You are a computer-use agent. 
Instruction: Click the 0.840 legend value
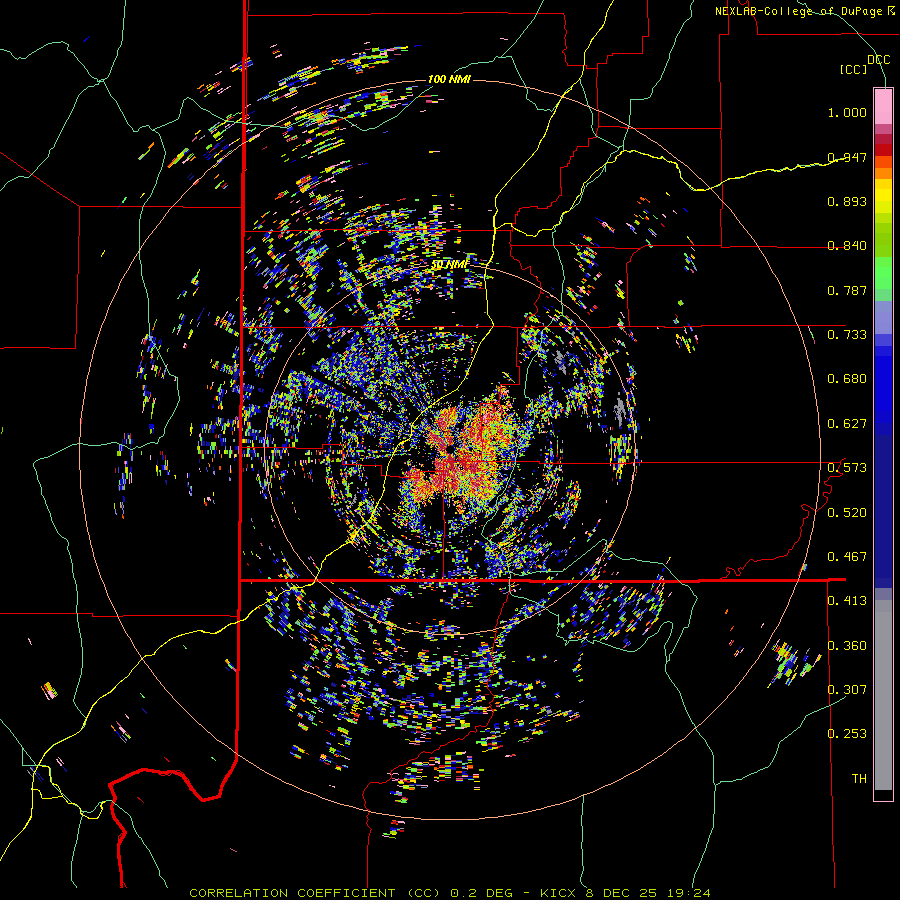coord(847,246)
